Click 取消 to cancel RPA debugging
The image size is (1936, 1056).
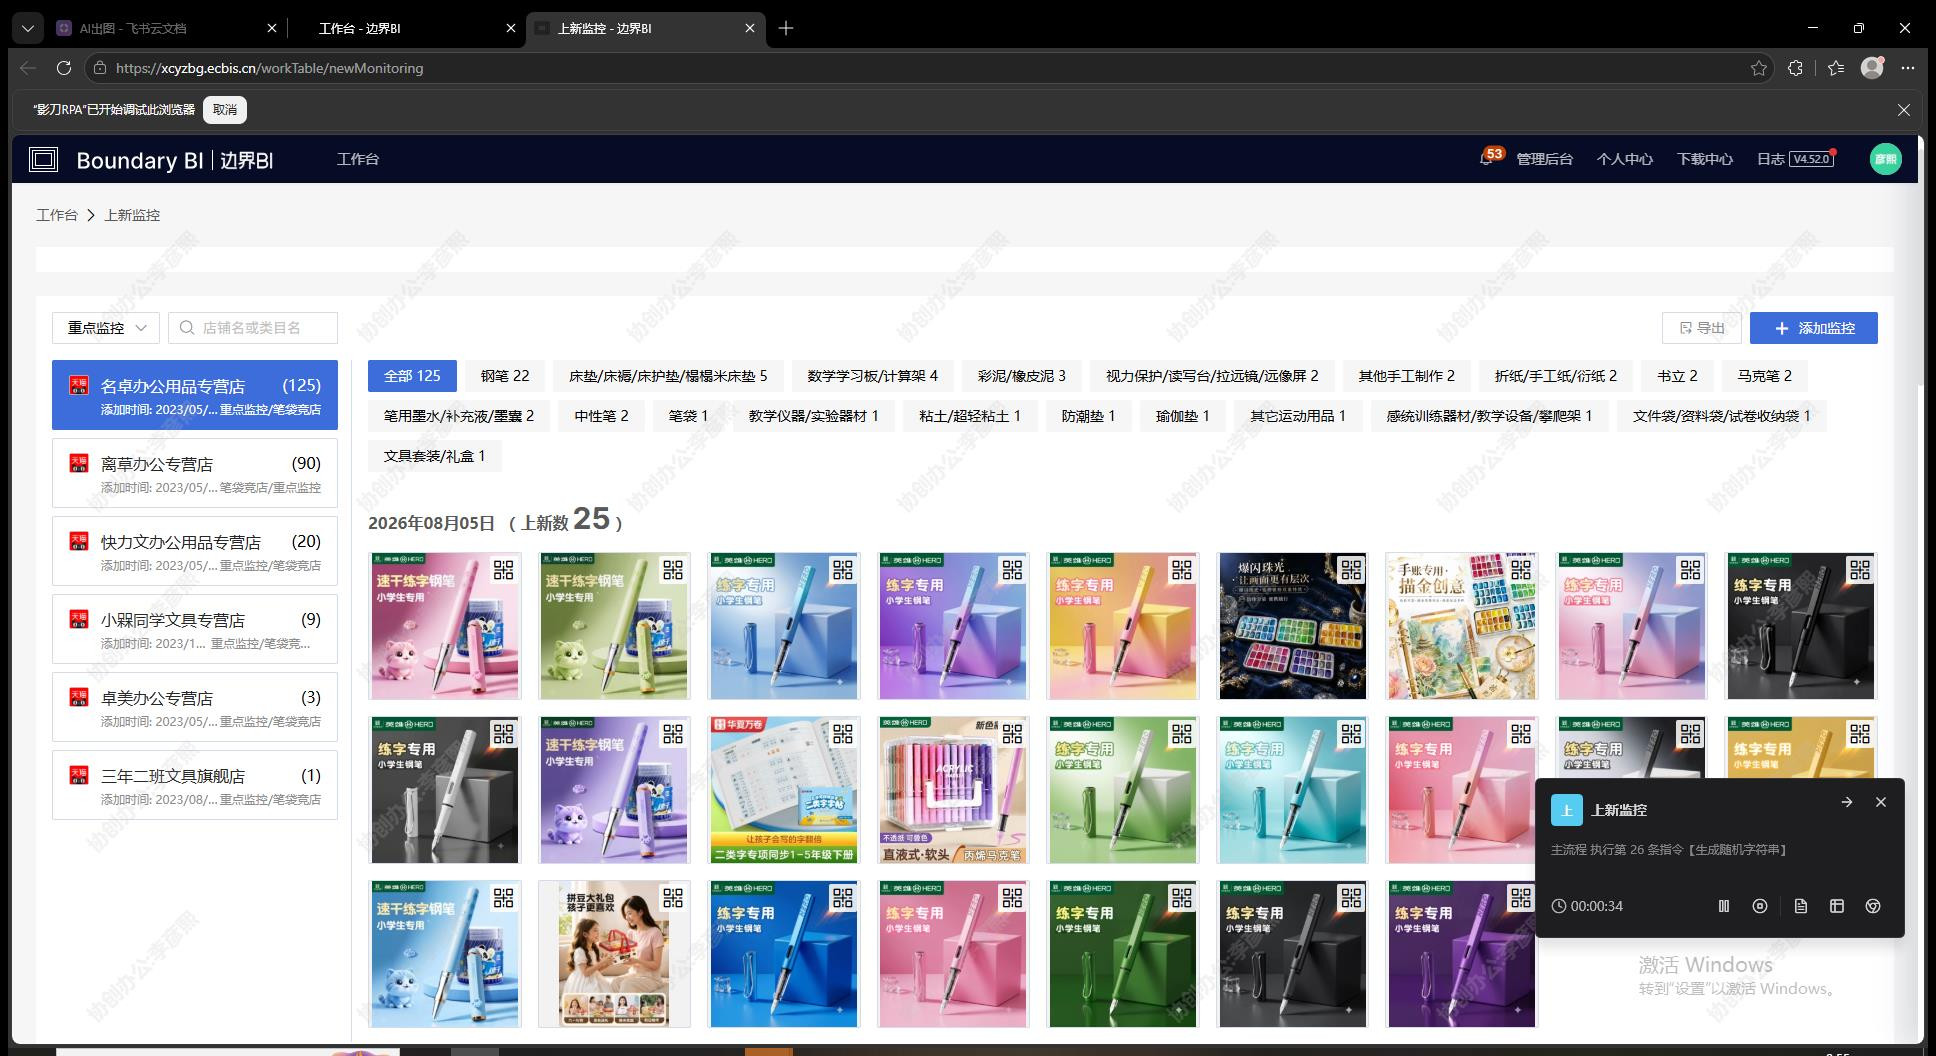[x=225, y=110]
